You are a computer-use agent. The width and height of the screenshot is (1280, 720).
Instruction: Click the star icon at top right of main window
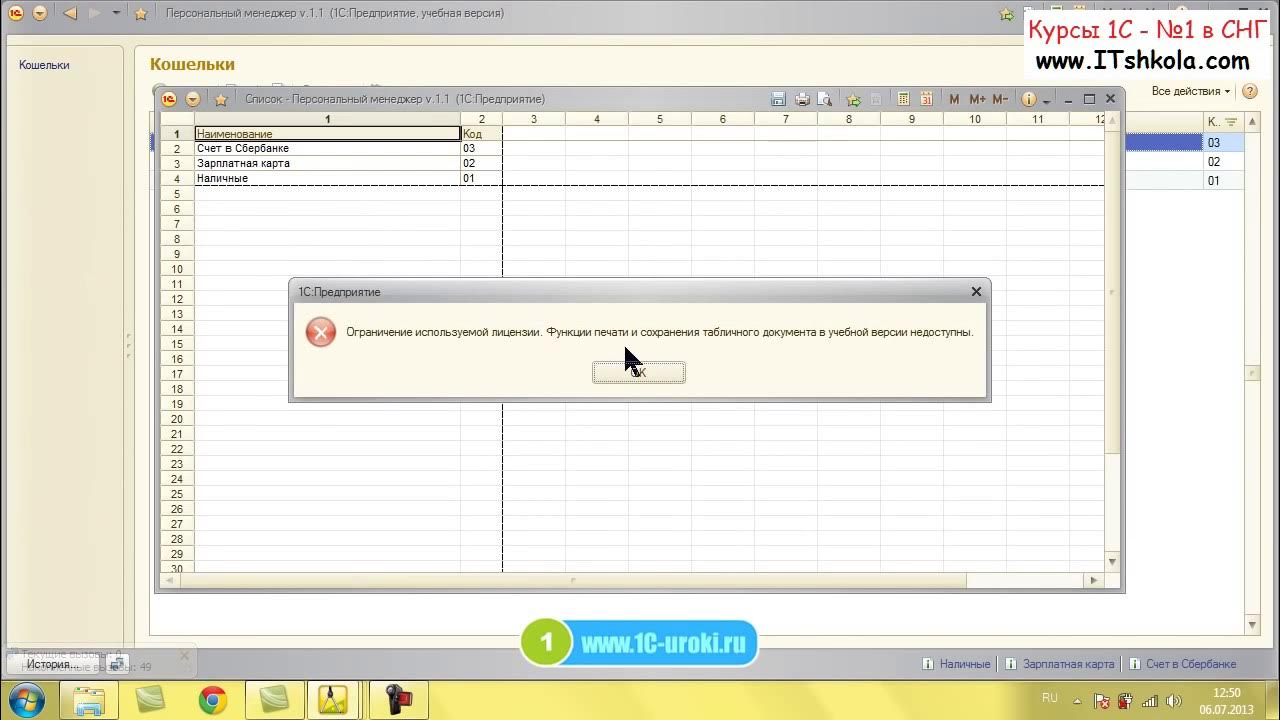point(1007,14)
